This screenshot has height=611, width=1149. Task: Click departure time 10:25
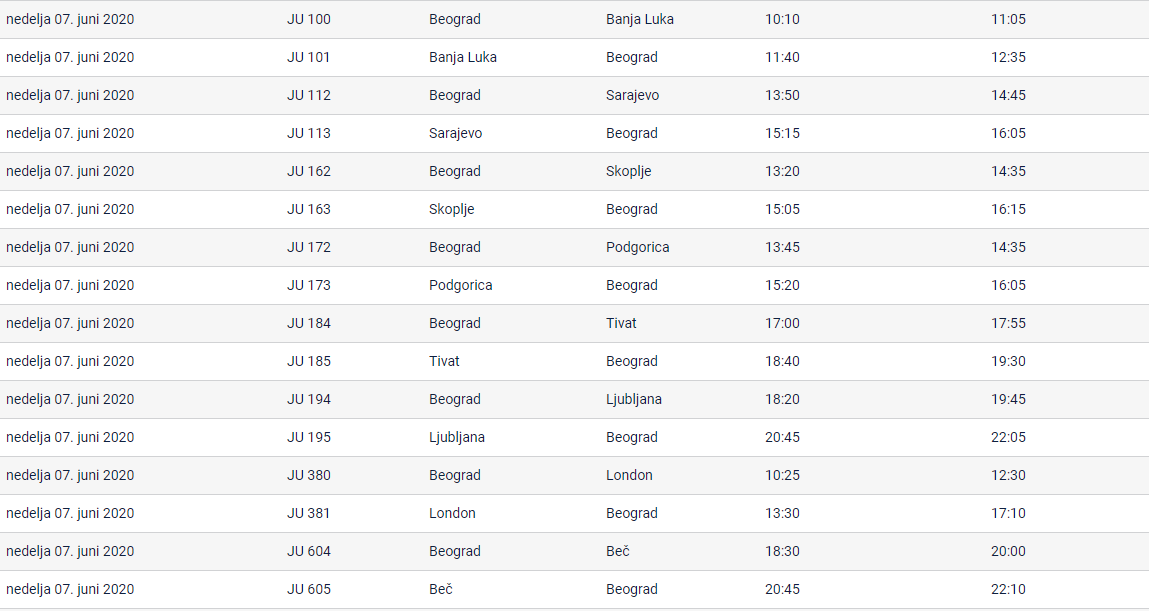tap(782, 475)
